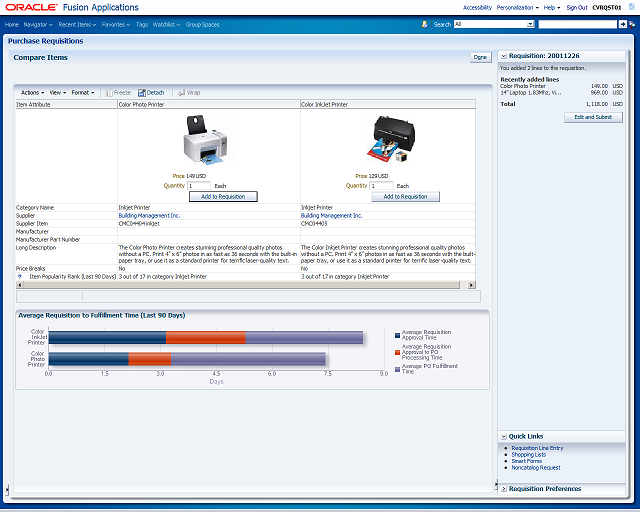Open the Actions dropdown menu
Screen dimensions: 640x512
click(32, 93)
